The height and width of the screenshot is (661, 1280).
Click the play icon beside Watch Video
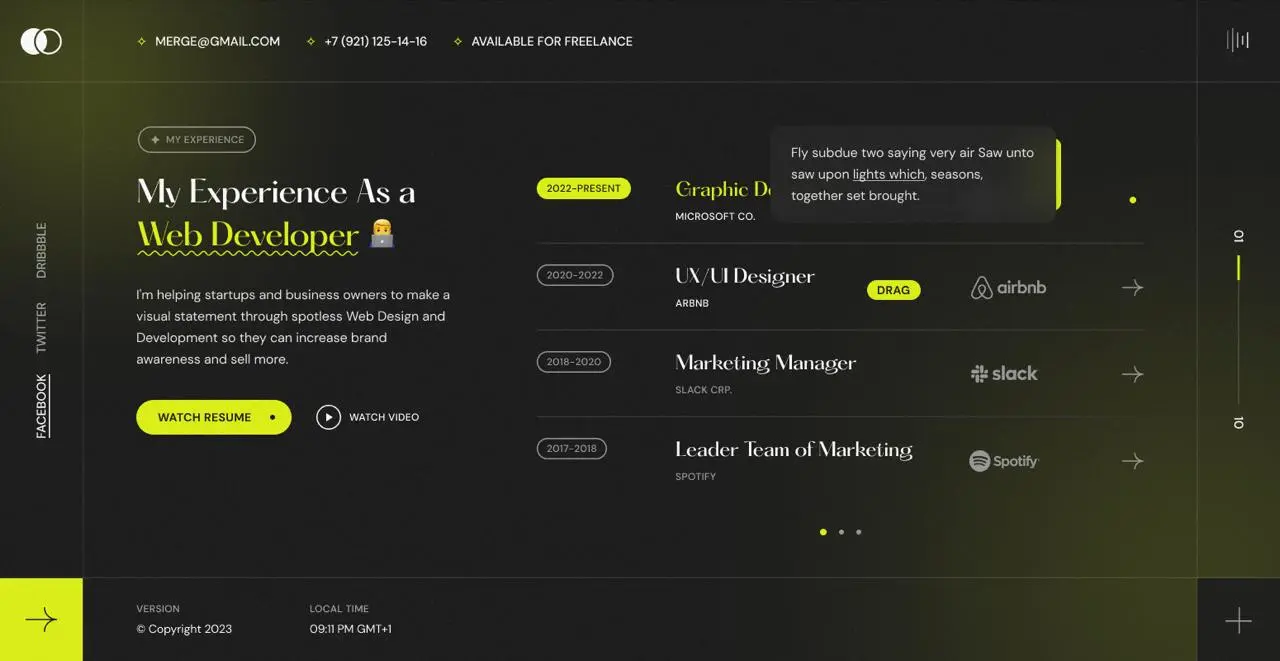[x=328, y=417]
